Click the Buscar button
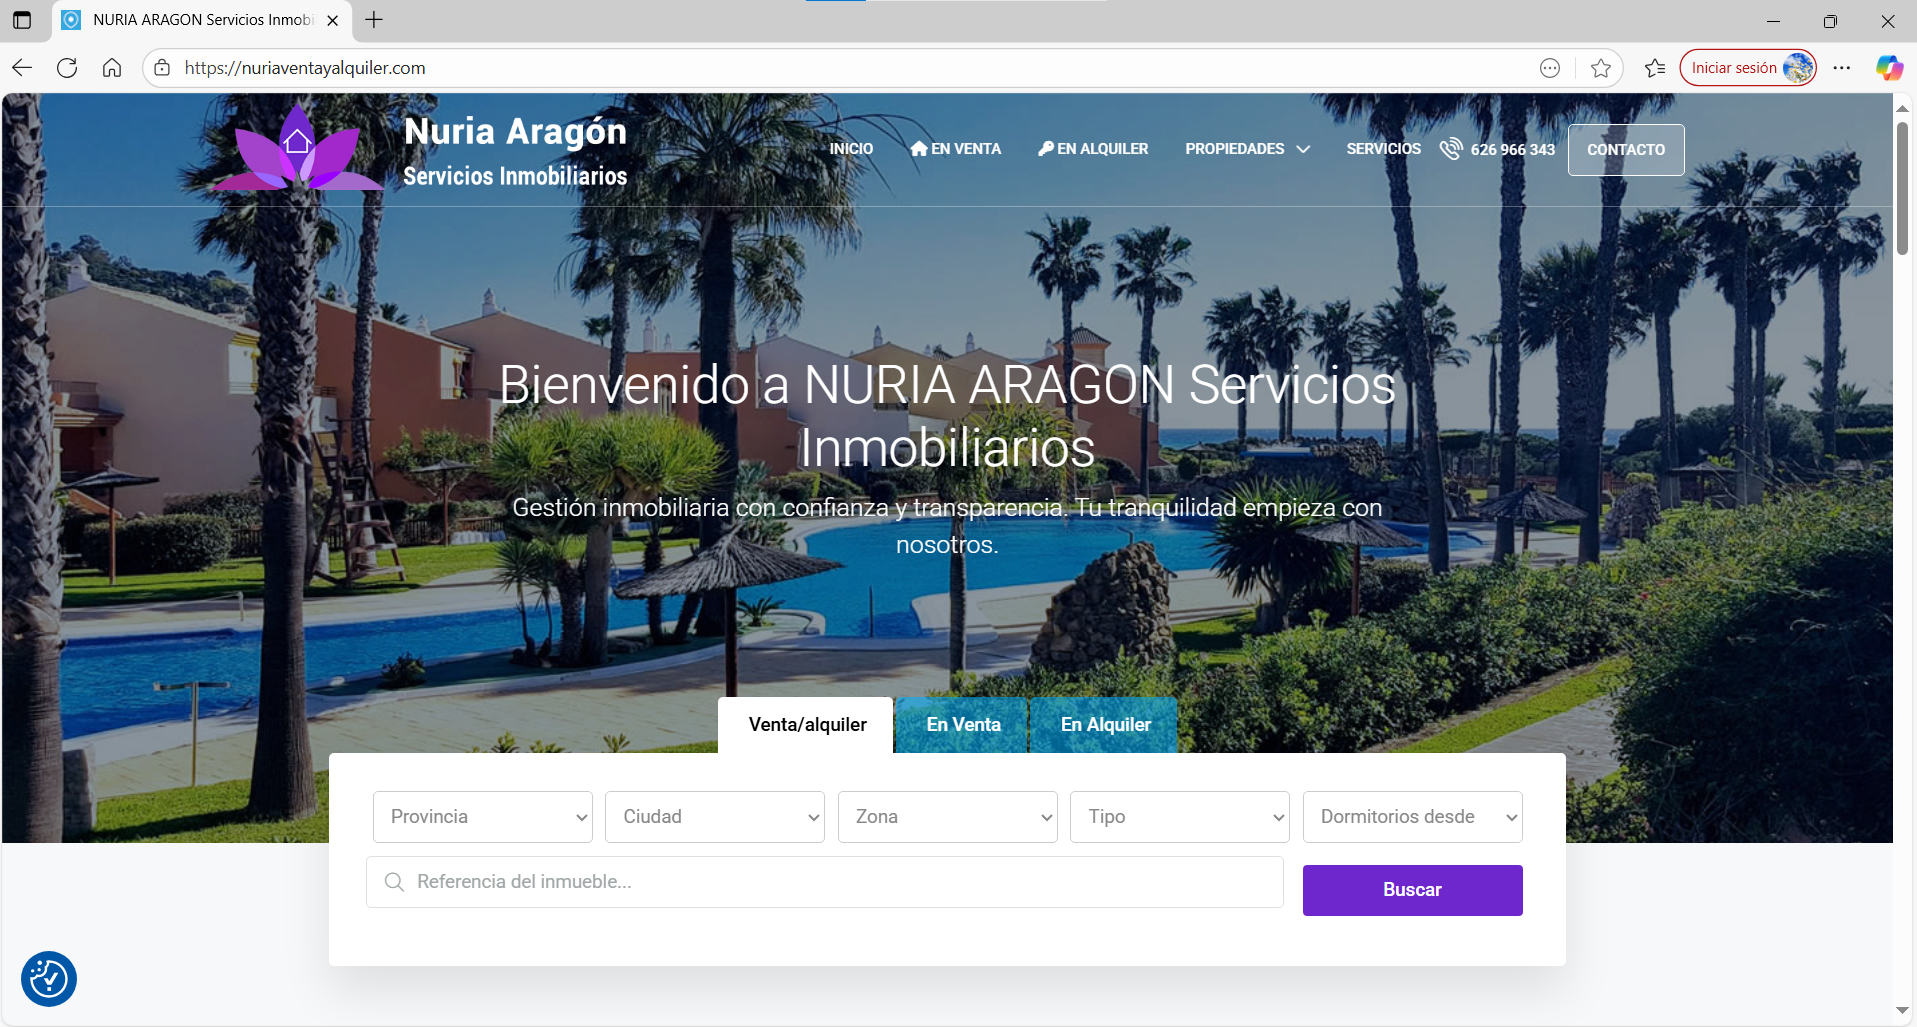This screenshot has width=1917, height=1027. click(x=1412, y=889)
